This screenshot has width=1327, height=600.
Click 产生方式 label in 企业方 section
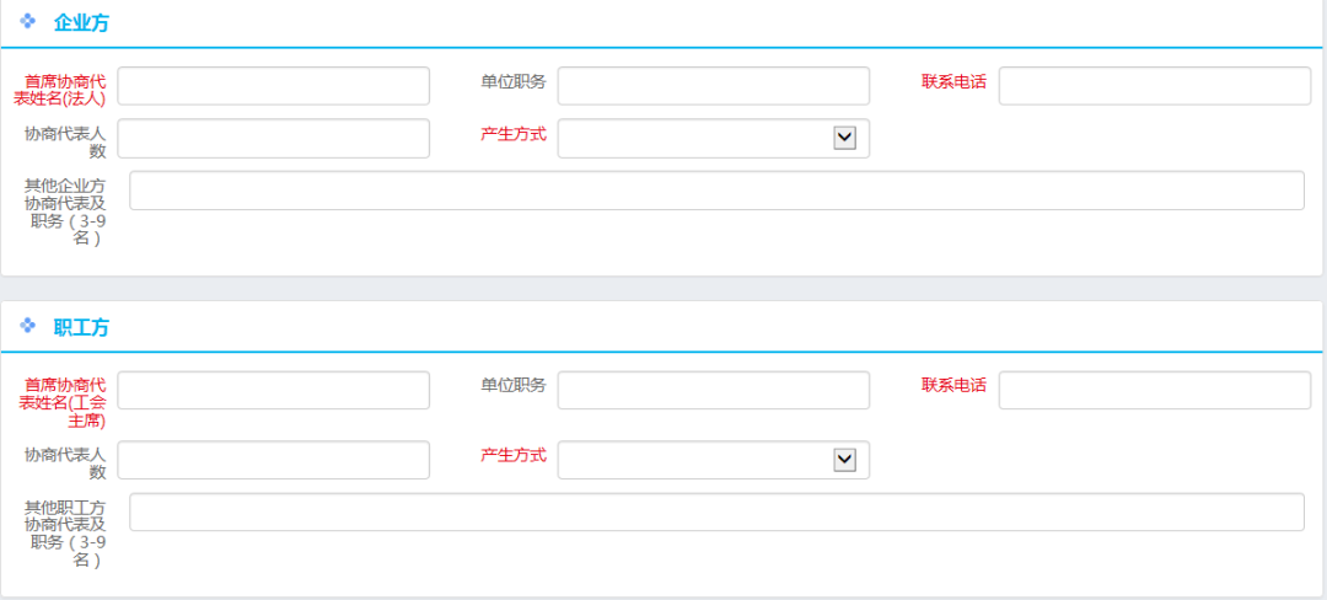click(x=513, y=134)
